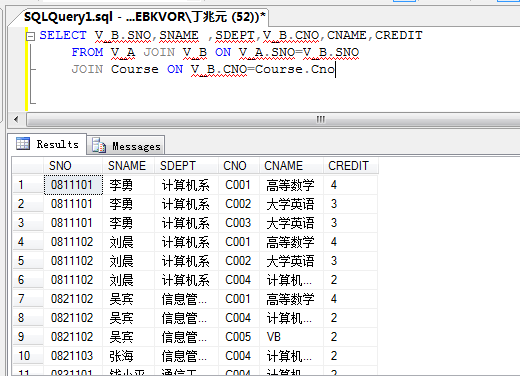
Task: Click Course.Cno at end of query
Action: 295,69
